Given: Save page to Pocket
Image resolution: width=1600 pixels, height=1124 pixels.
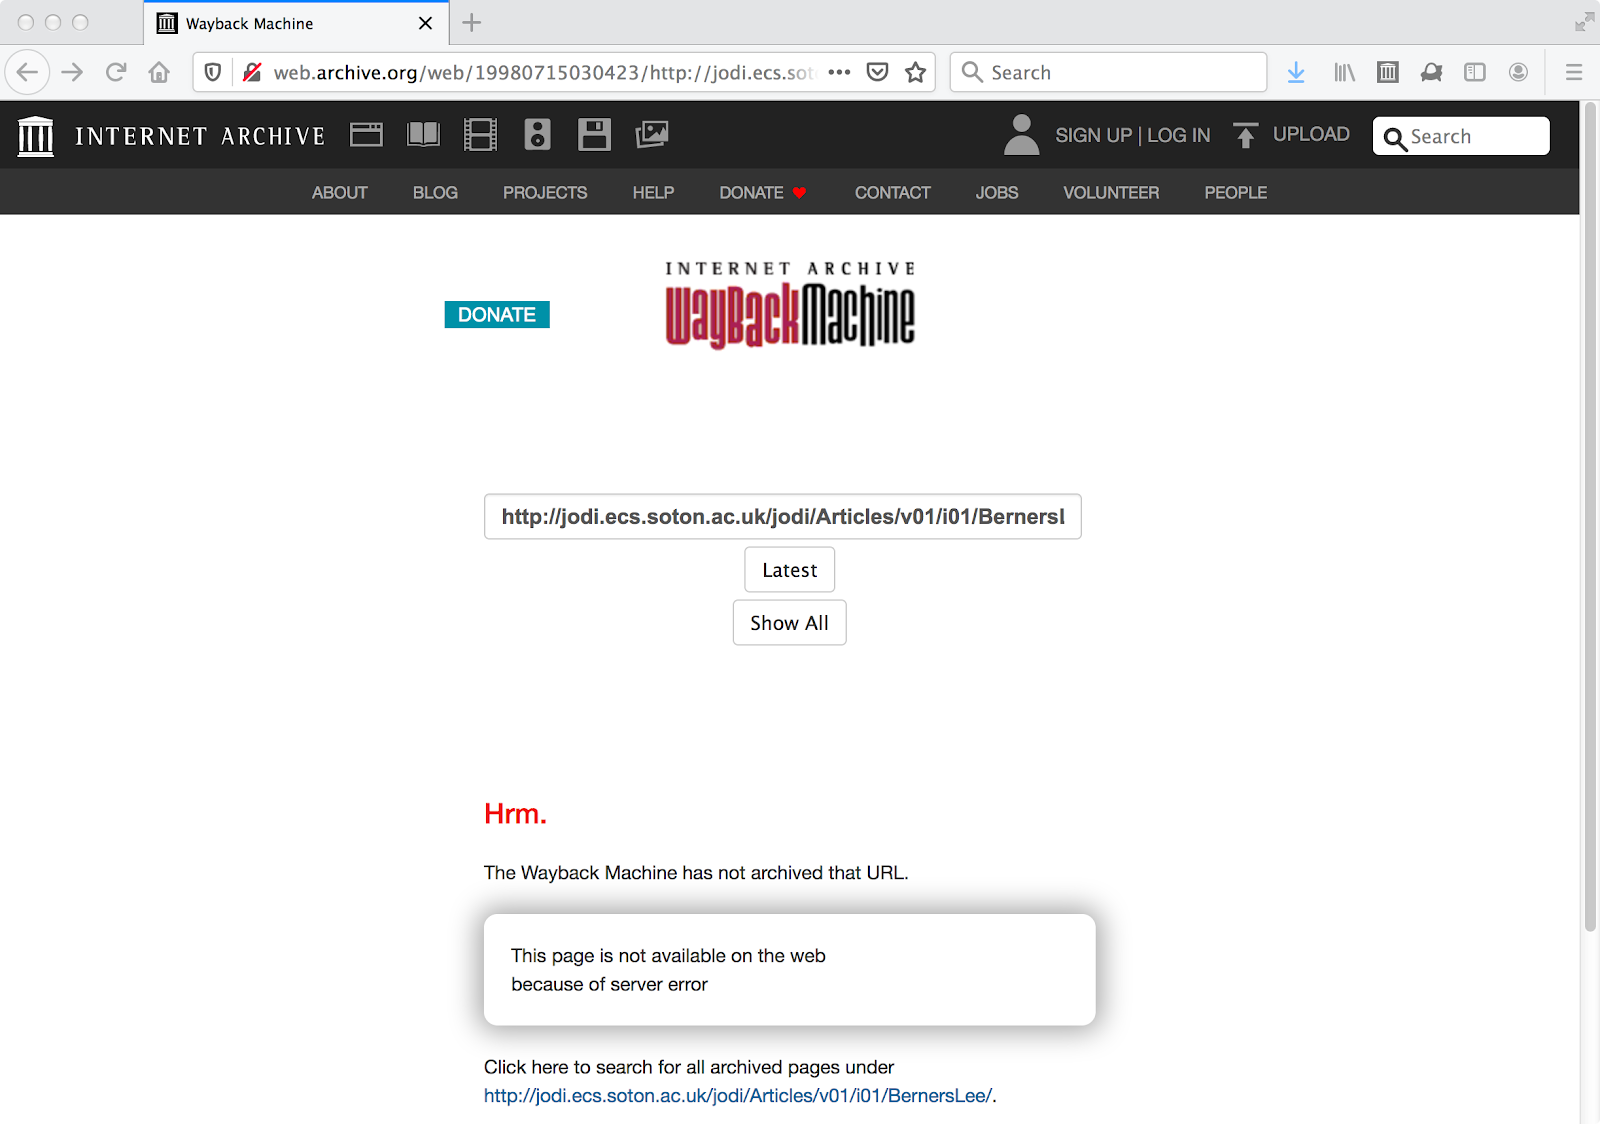Looking at the screenshot, I should [x=877, y=72].
